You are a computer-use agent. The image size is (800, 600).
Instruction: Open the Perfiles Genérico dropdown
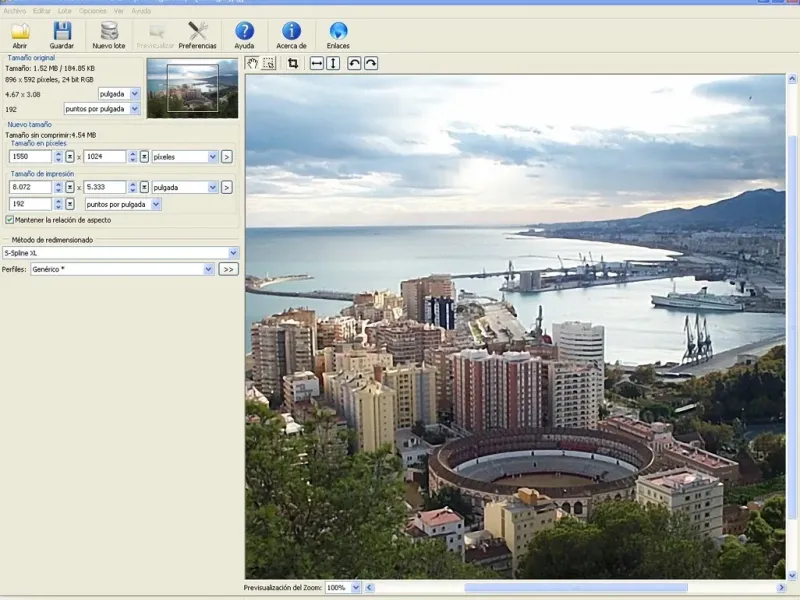[x=208, y=269]
